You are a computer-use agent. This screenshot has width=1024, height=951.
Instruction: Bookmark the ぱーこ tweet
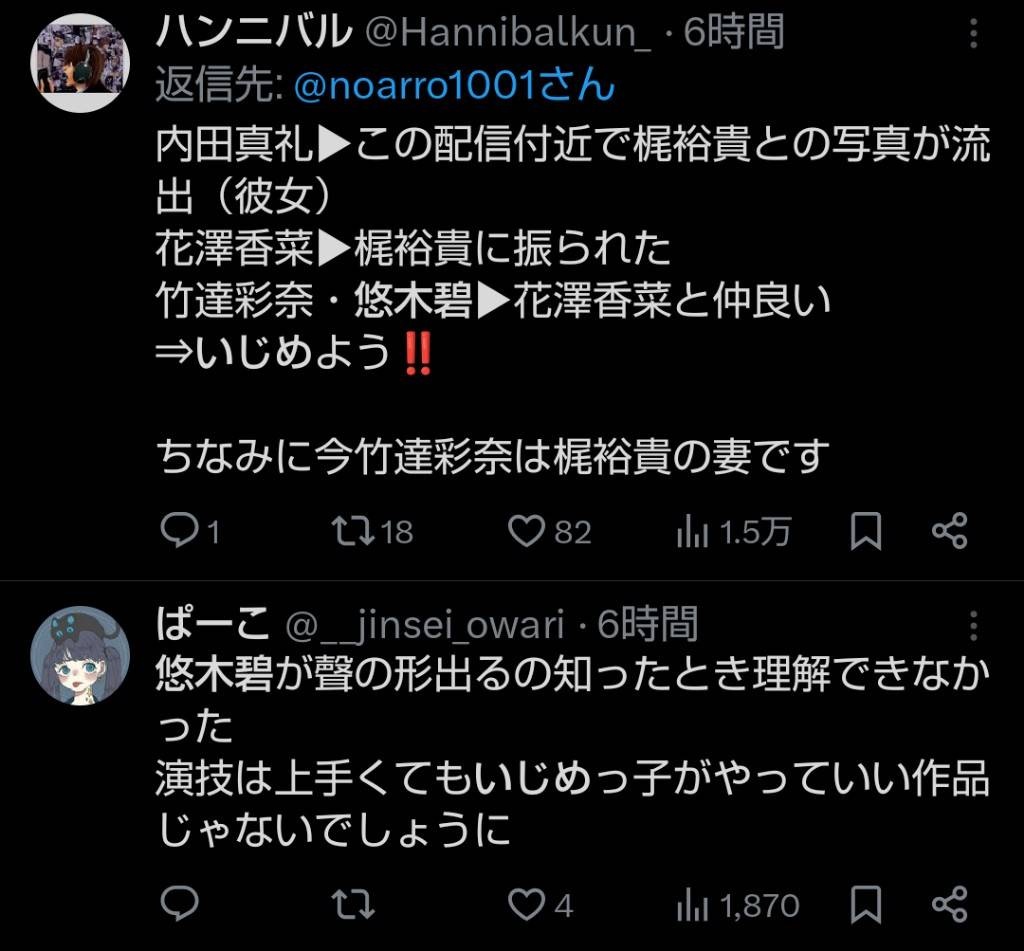pyautogui.click(x=866, y=905)
